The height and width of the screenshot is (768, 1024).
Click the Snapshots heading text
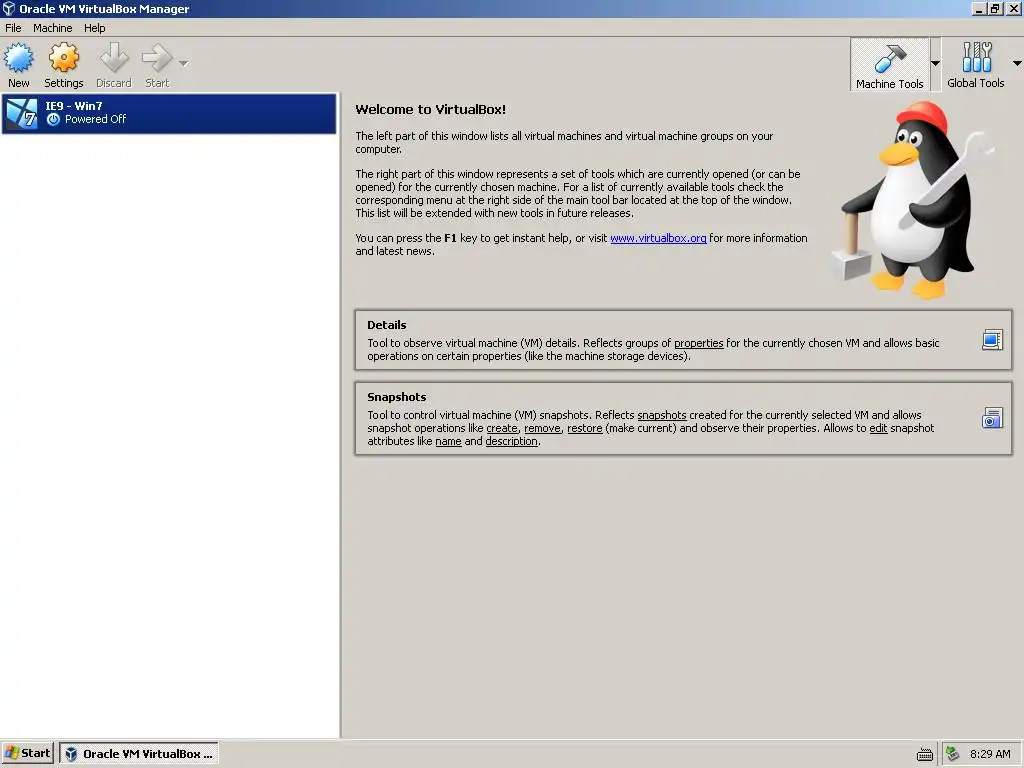tap(396, 397)
